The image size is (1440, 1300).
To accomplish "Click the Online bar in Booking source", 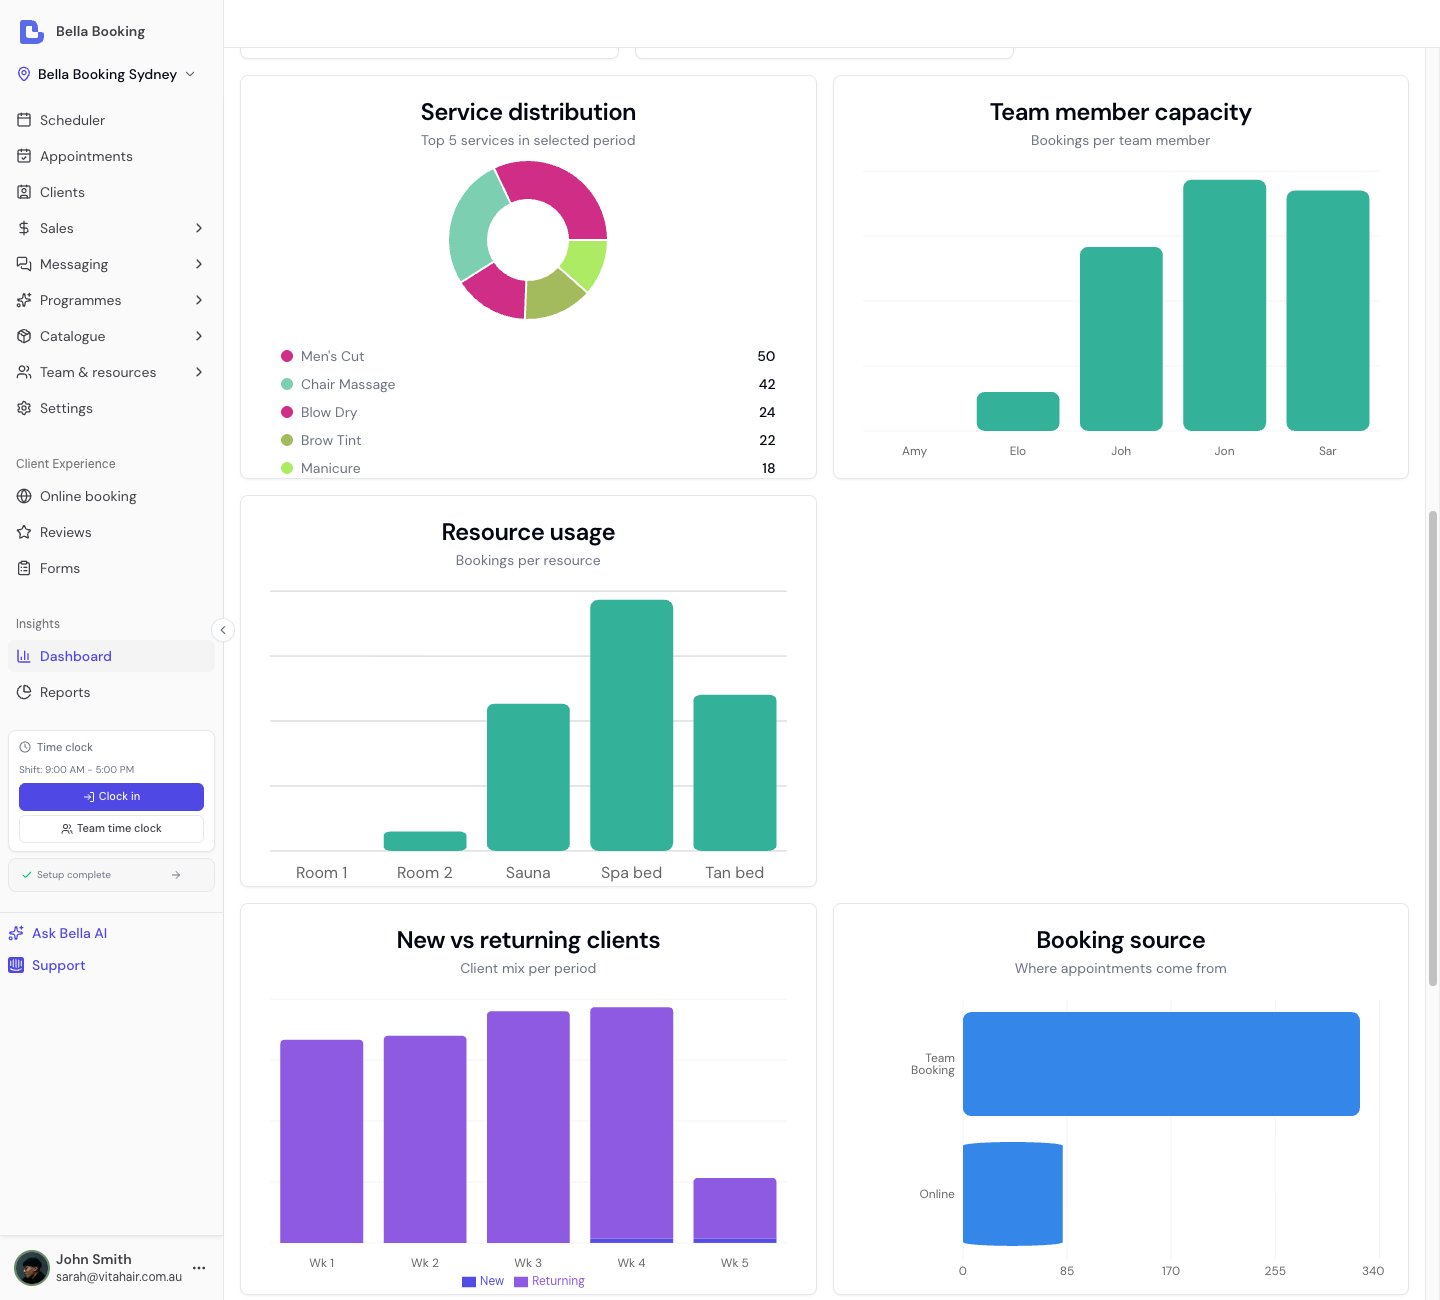I will [1013, 1194].
